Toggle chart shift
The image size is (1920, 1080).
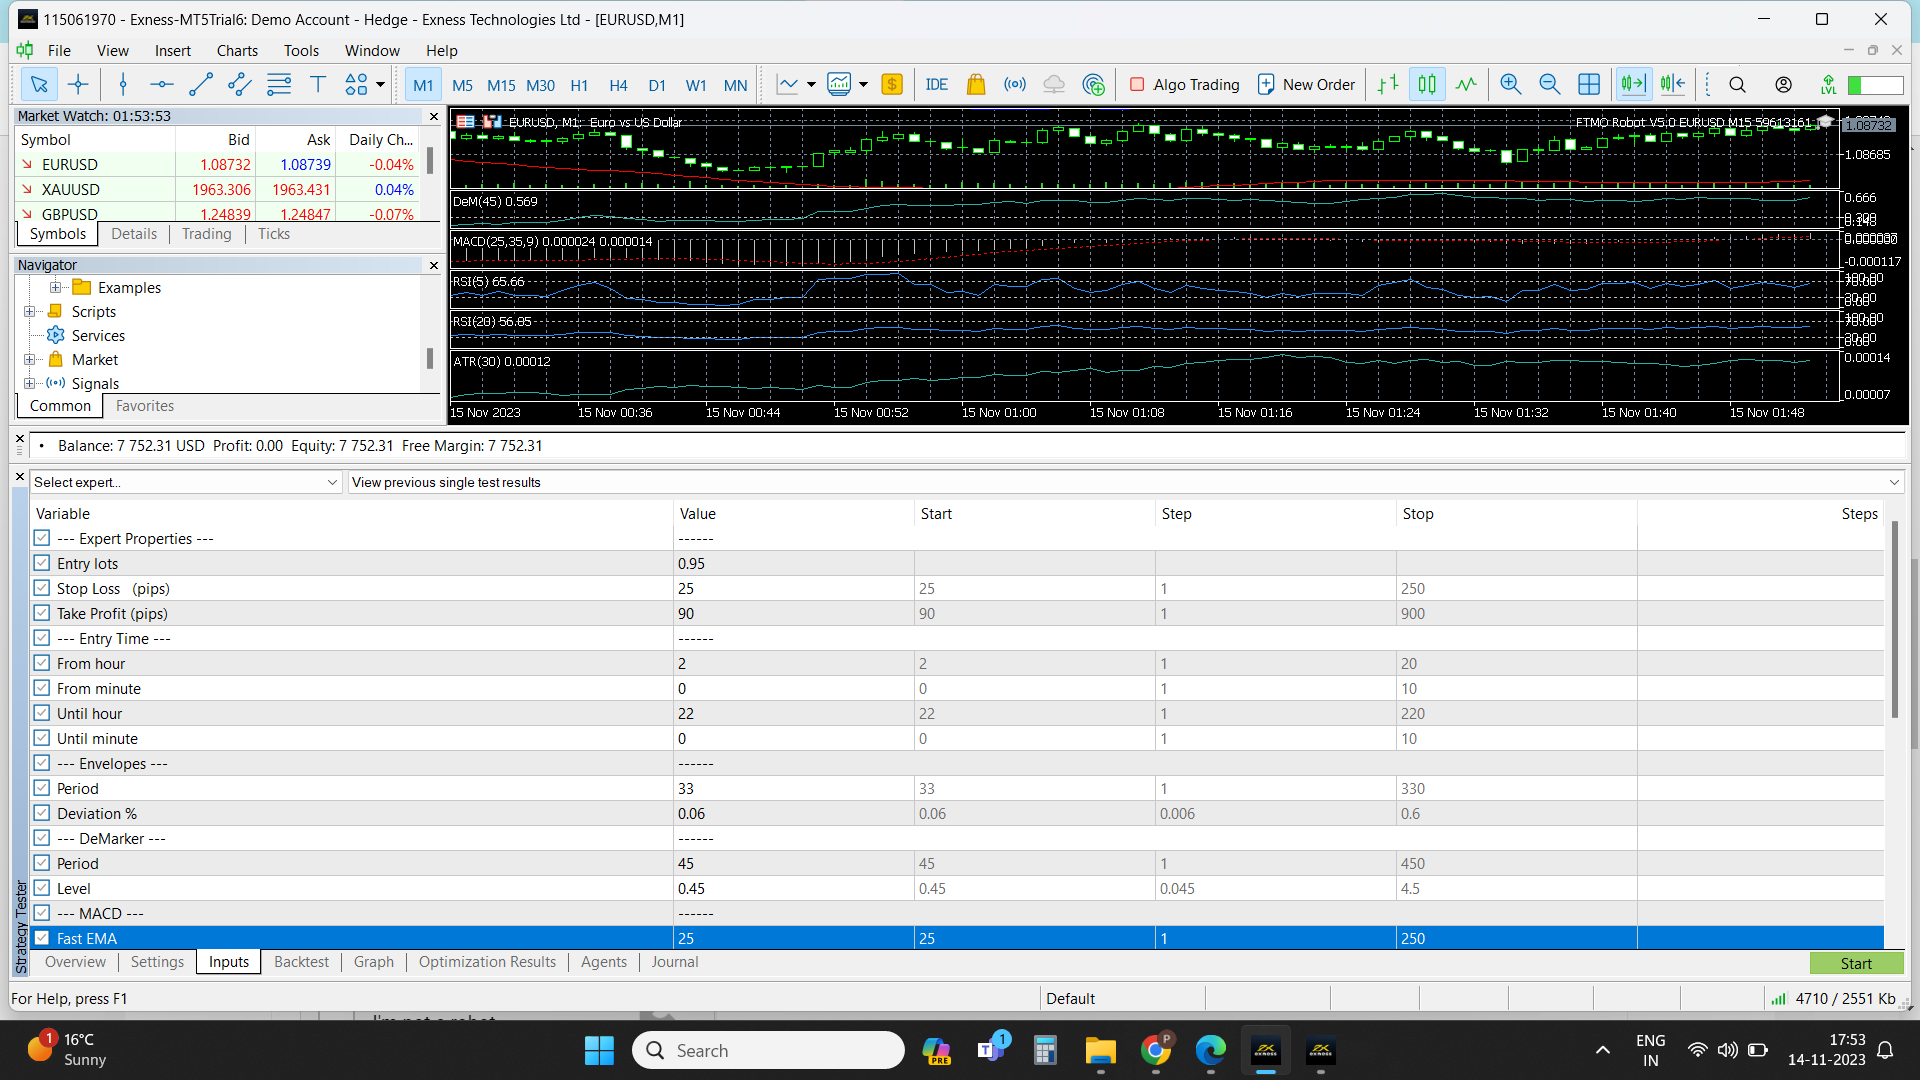click(x=1672, y=85)
